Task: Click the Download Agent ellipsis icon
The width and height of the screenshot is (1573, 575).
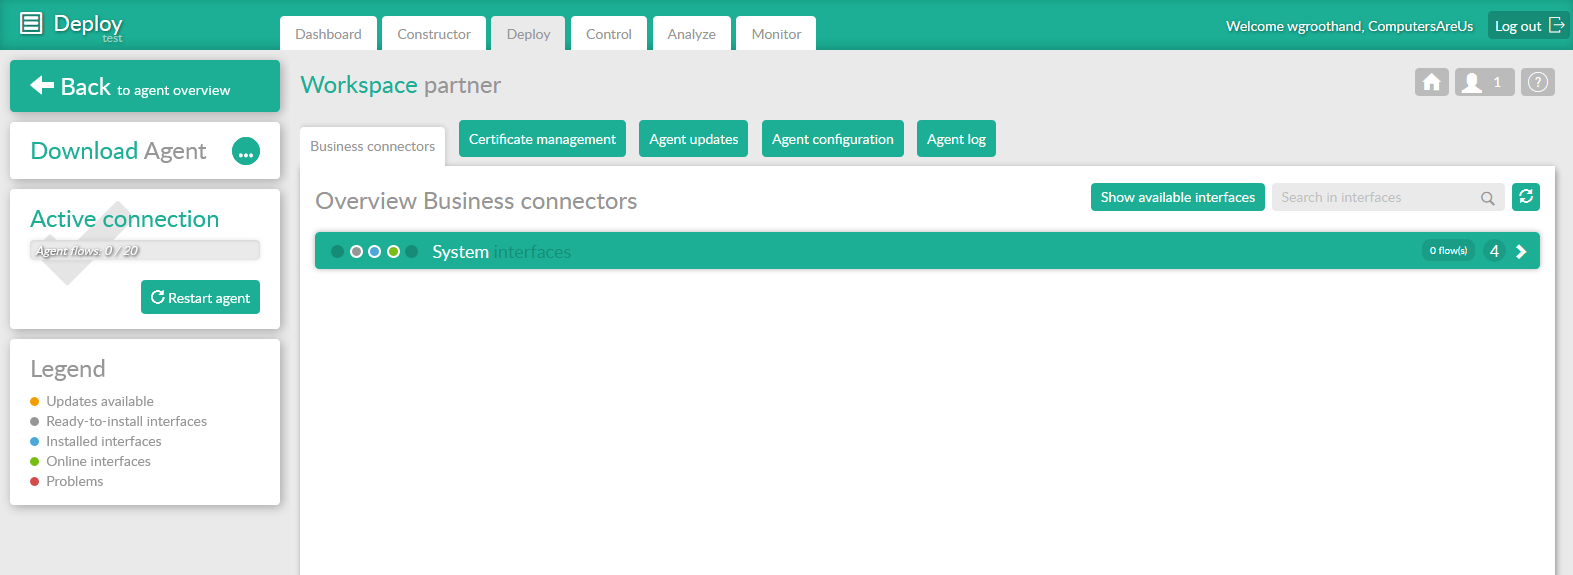Action: [x=245, y=151]
